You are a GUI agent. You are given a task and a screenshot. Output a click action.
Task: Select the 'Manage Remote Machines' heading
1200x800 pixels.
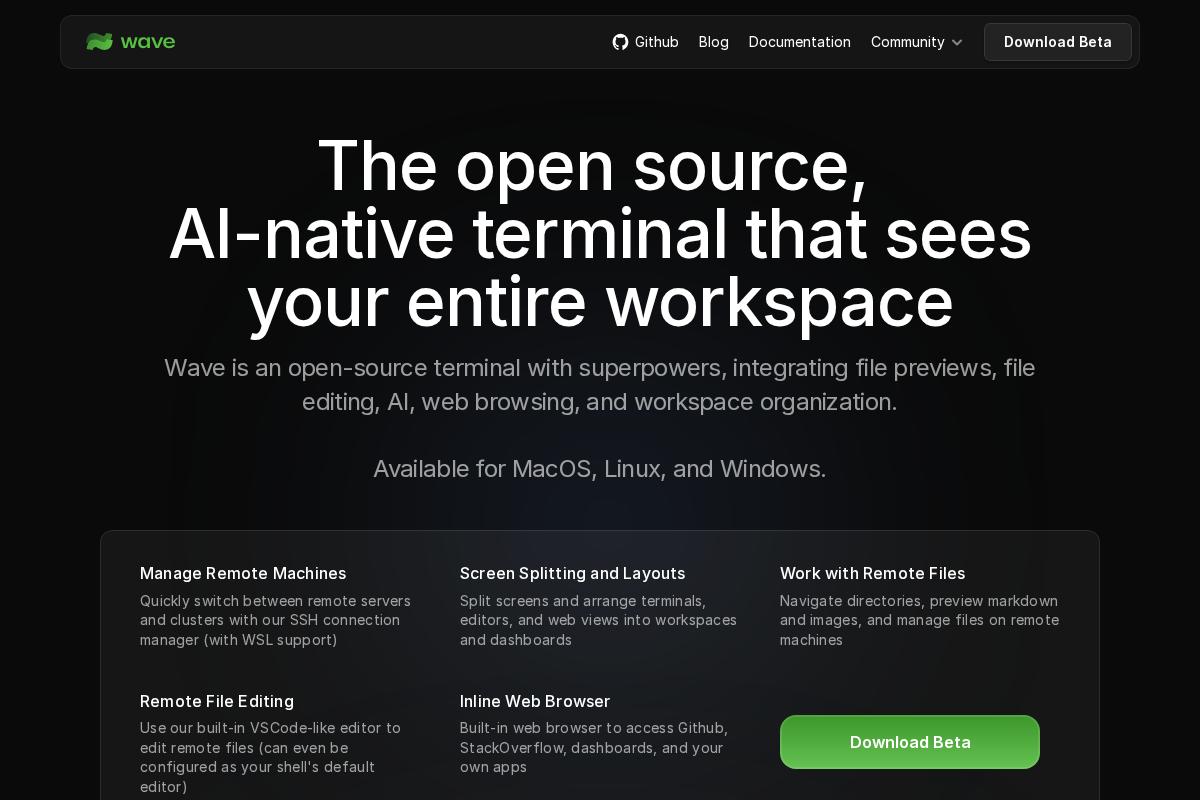click(243, 573)
